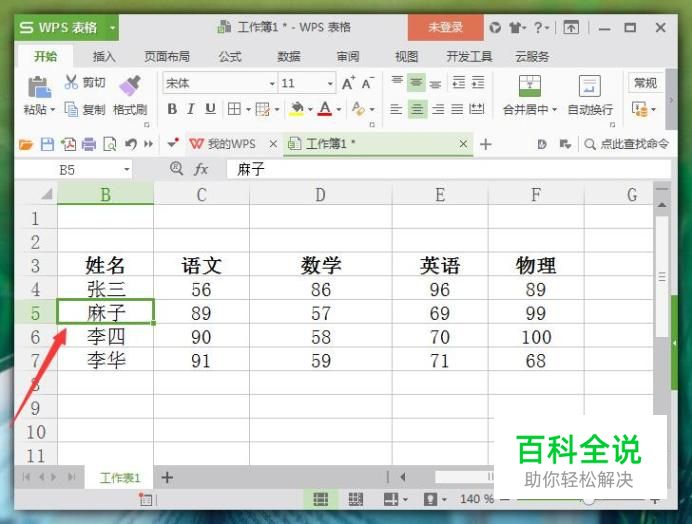The height and width of the screenshot is (524, 692).
Task: Open the number format 常规 box
Action: [x=646, y=83]
